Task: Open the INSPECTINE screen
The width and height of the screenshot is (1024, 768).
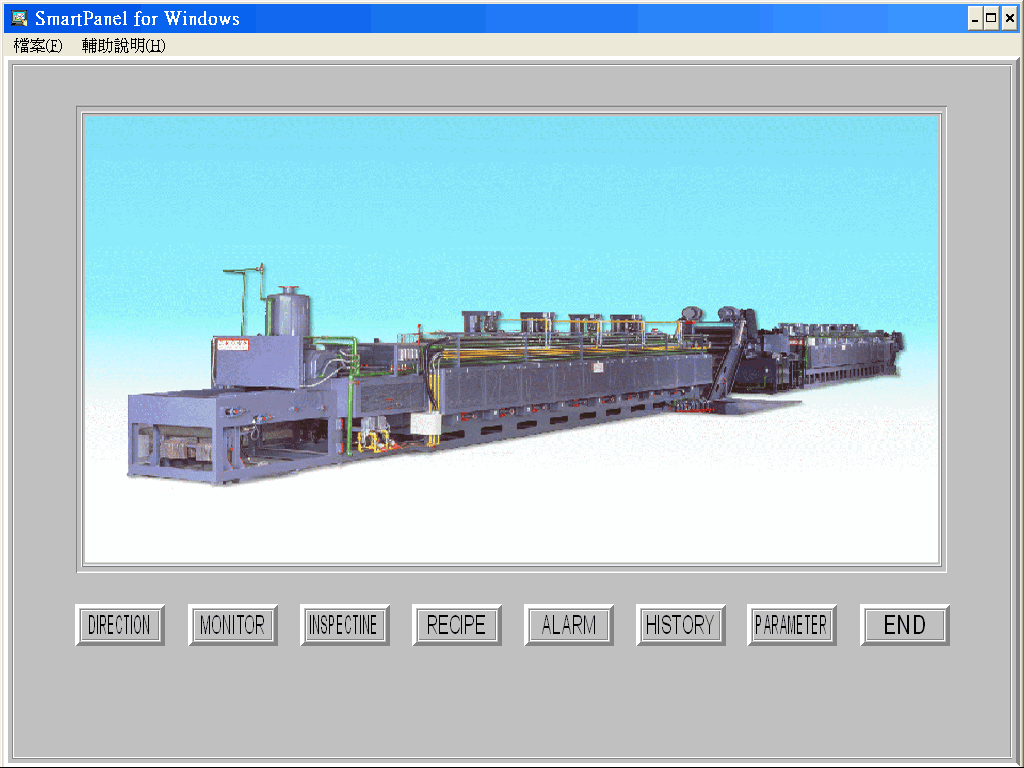Action: tap(345, 625)
